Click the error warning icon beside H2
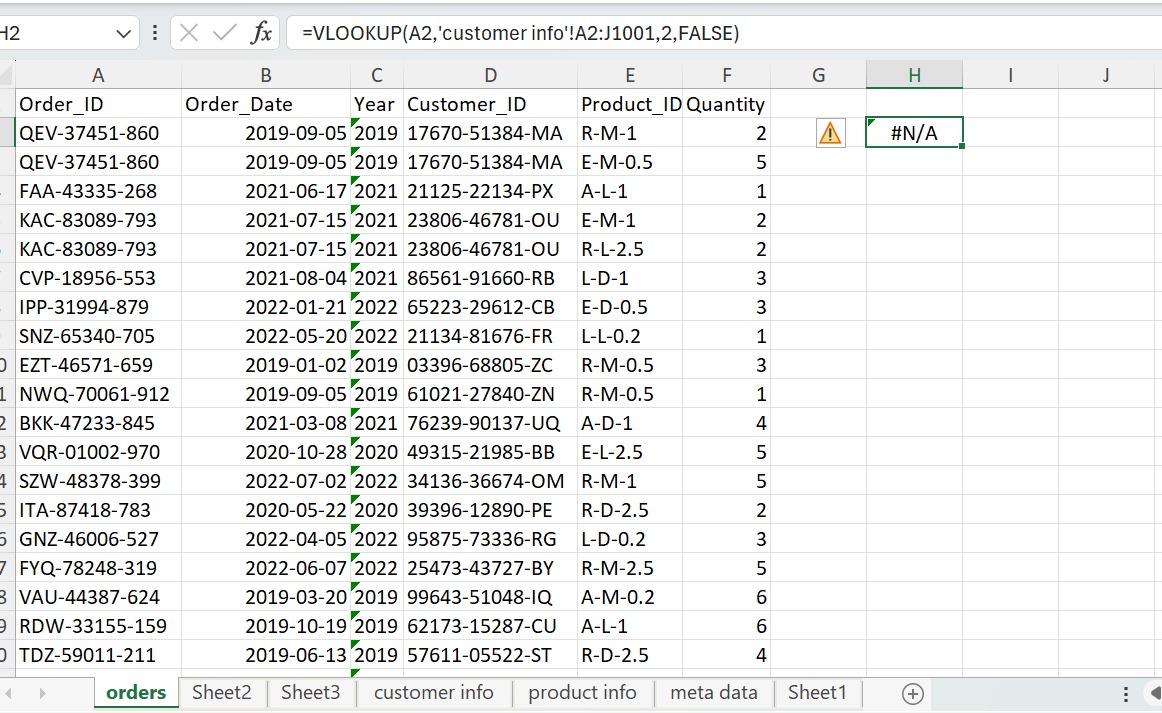This screenshot has height=713, width=1162. tap(830, 133)
